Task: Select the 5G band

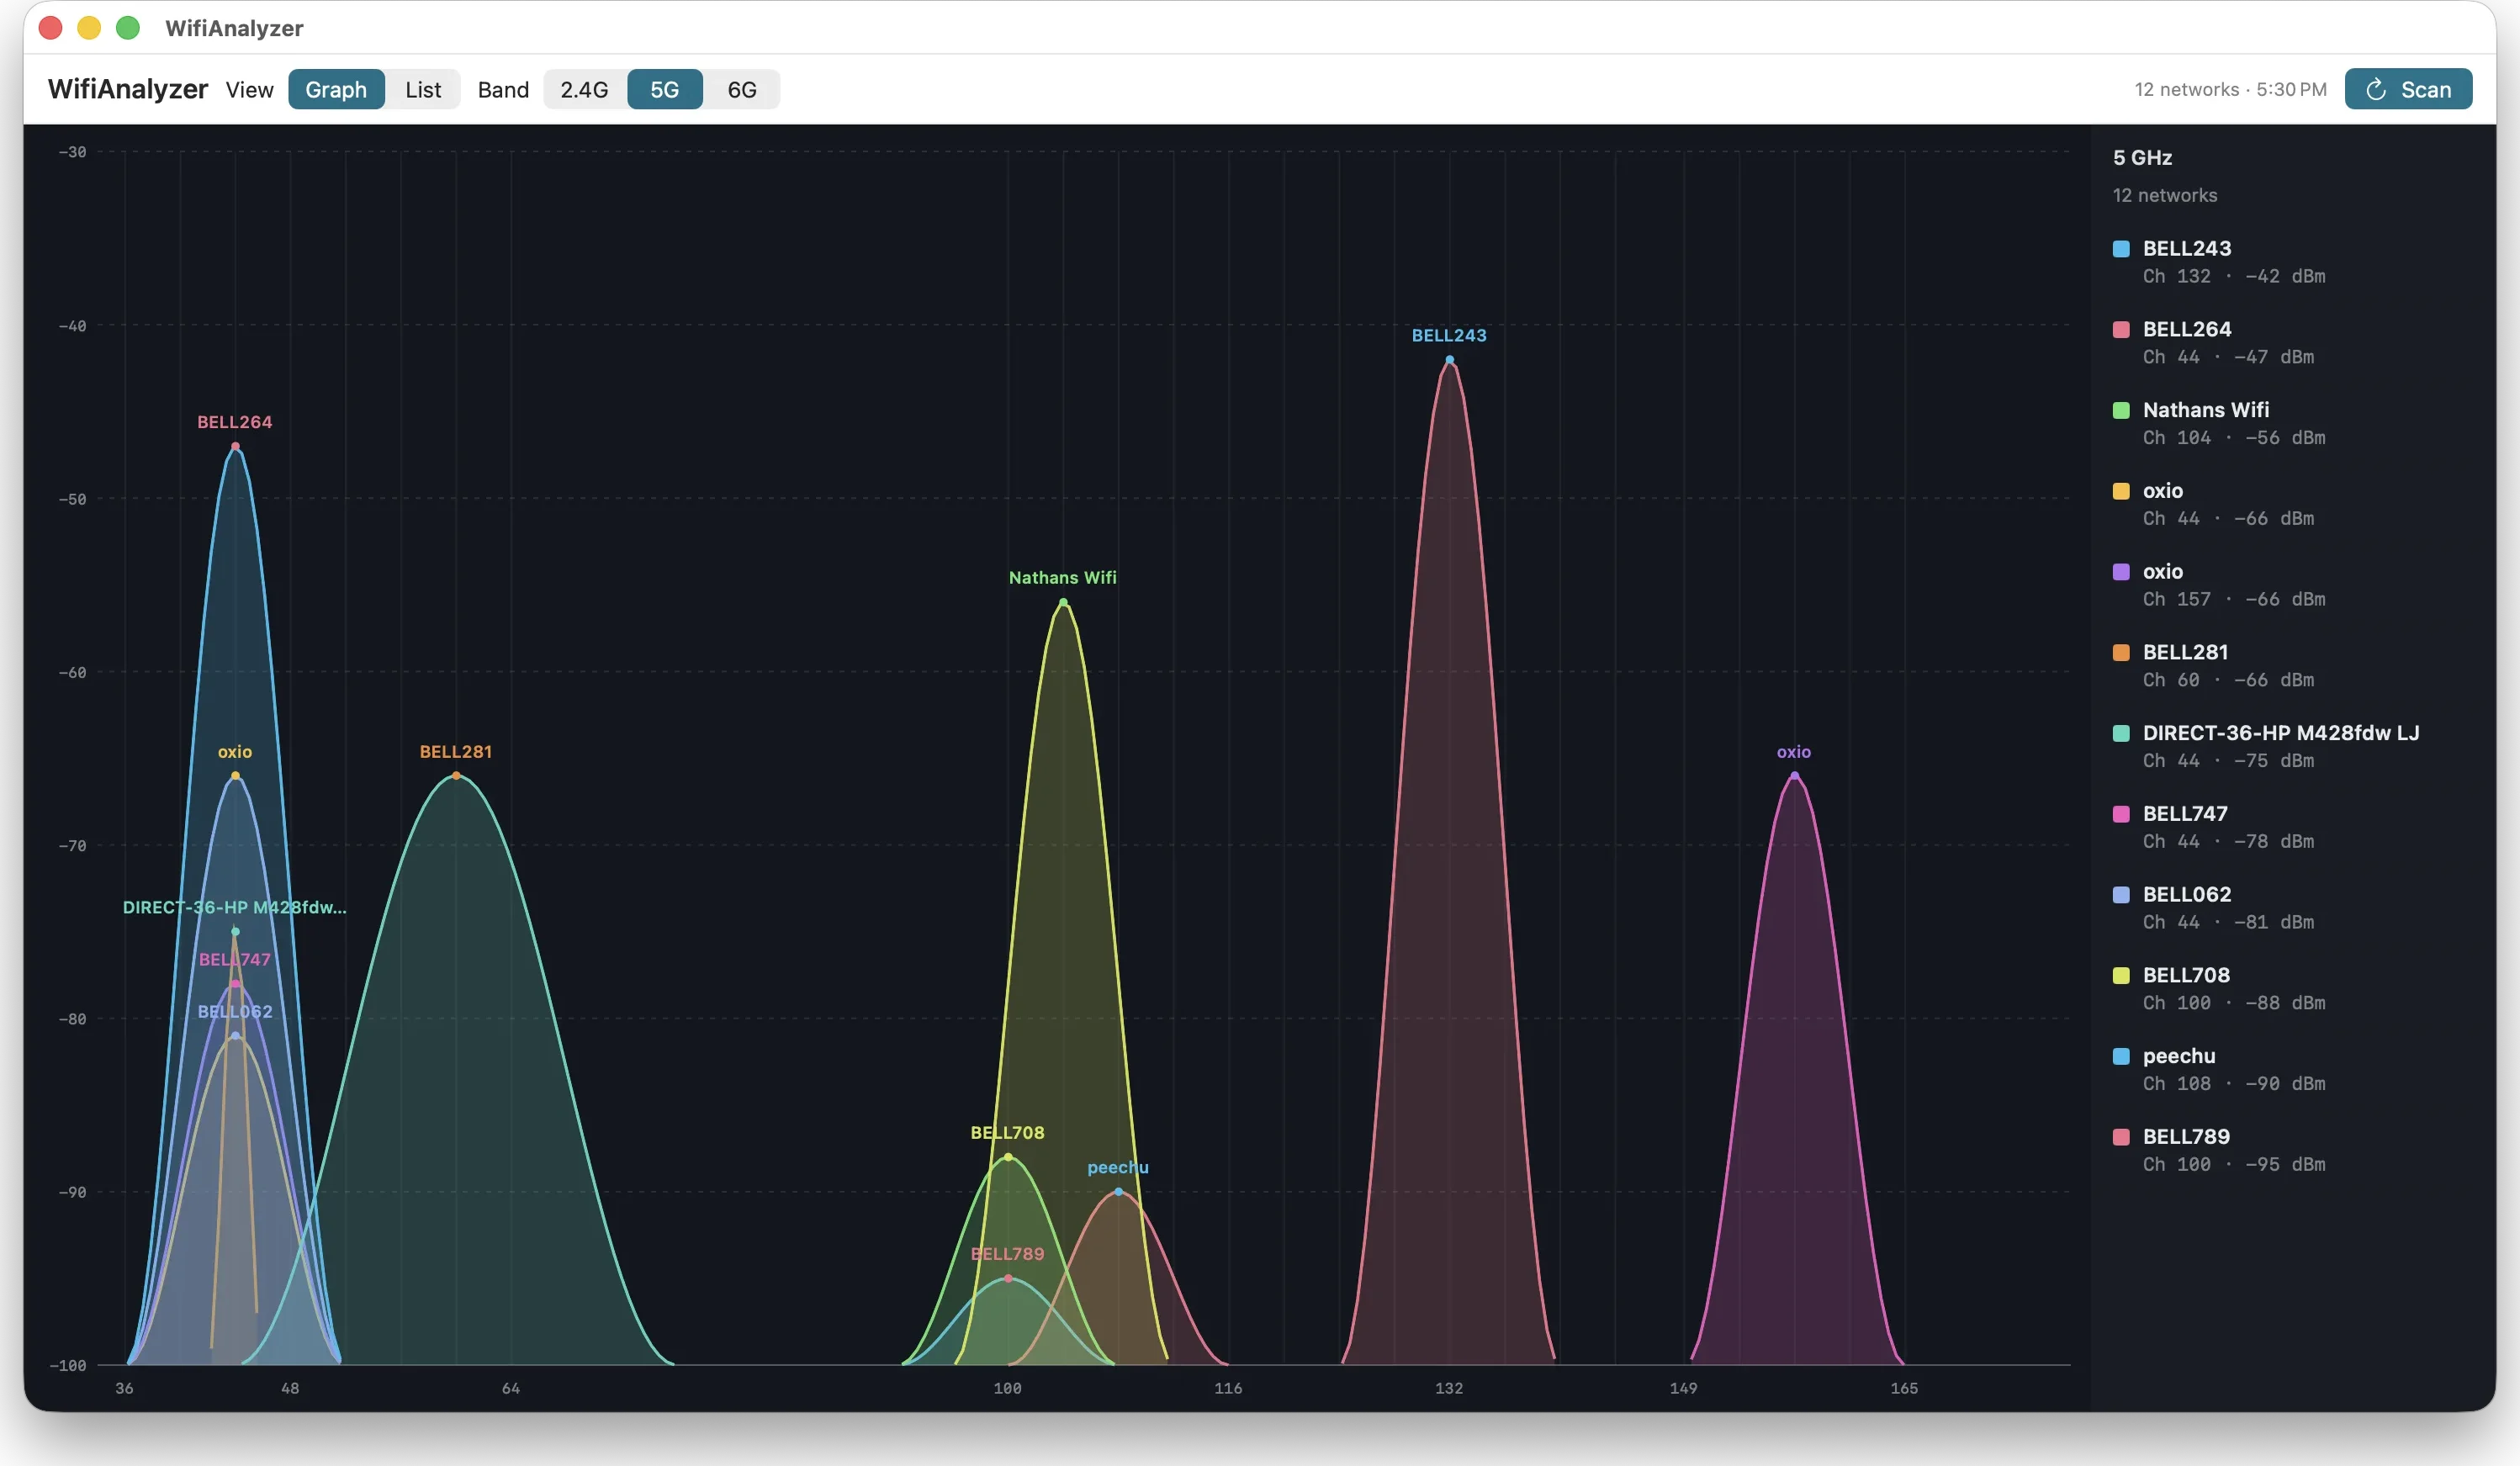Action: tap(664, 89)
